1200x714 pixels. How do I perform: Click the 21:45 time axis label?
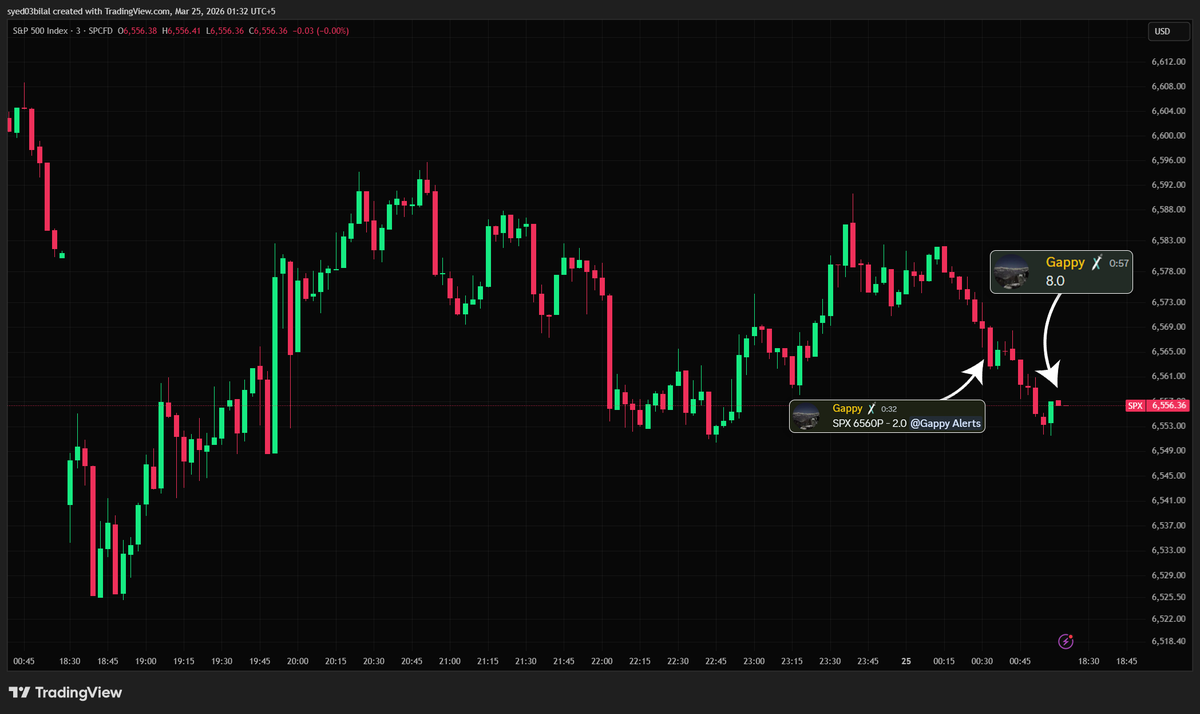coord(564,661)
